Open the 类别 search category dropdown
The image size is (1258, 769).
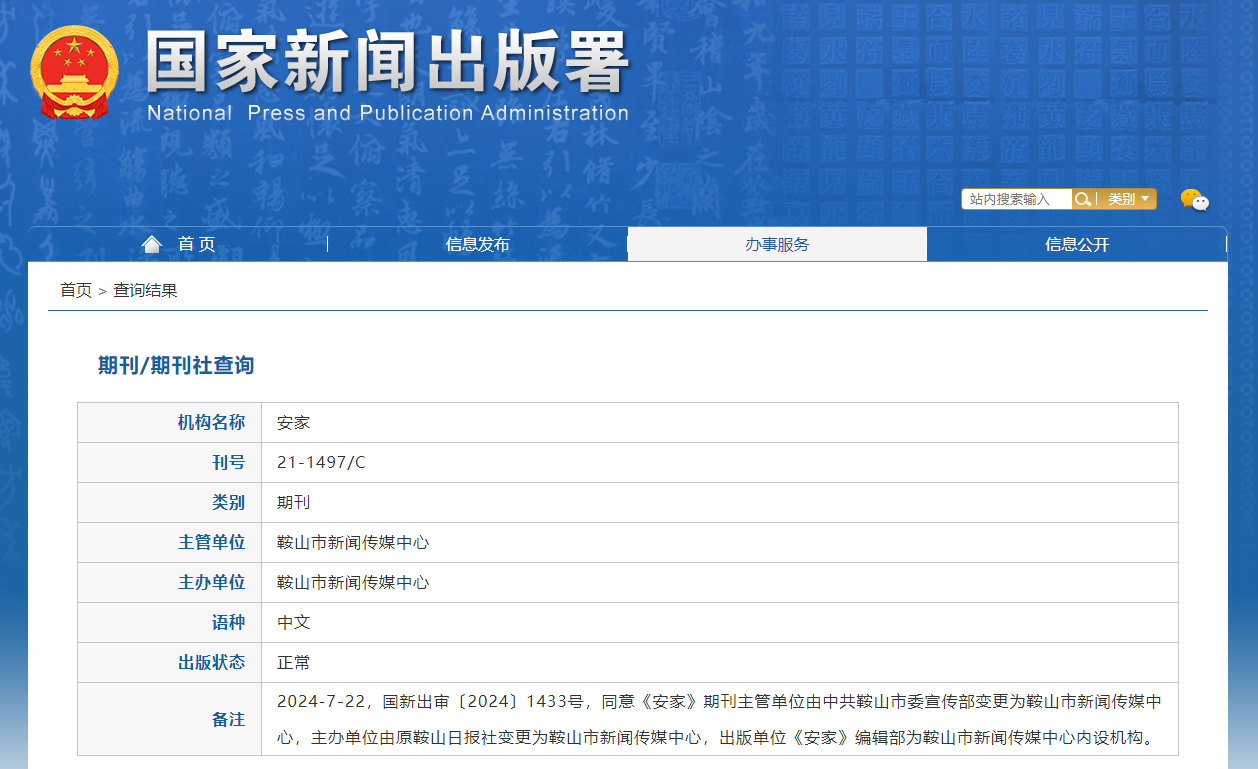pos(1127,199)
